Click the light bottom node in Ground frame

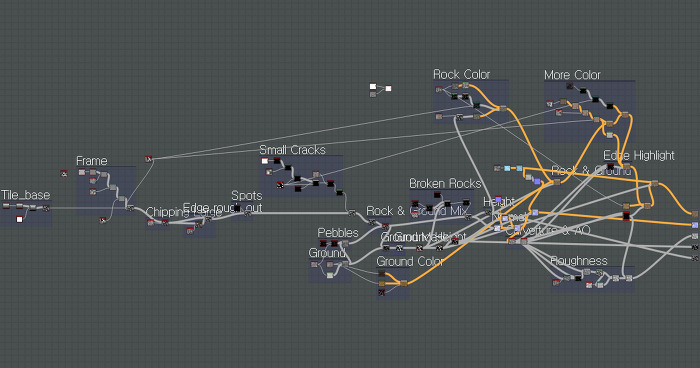coord(330,275)
